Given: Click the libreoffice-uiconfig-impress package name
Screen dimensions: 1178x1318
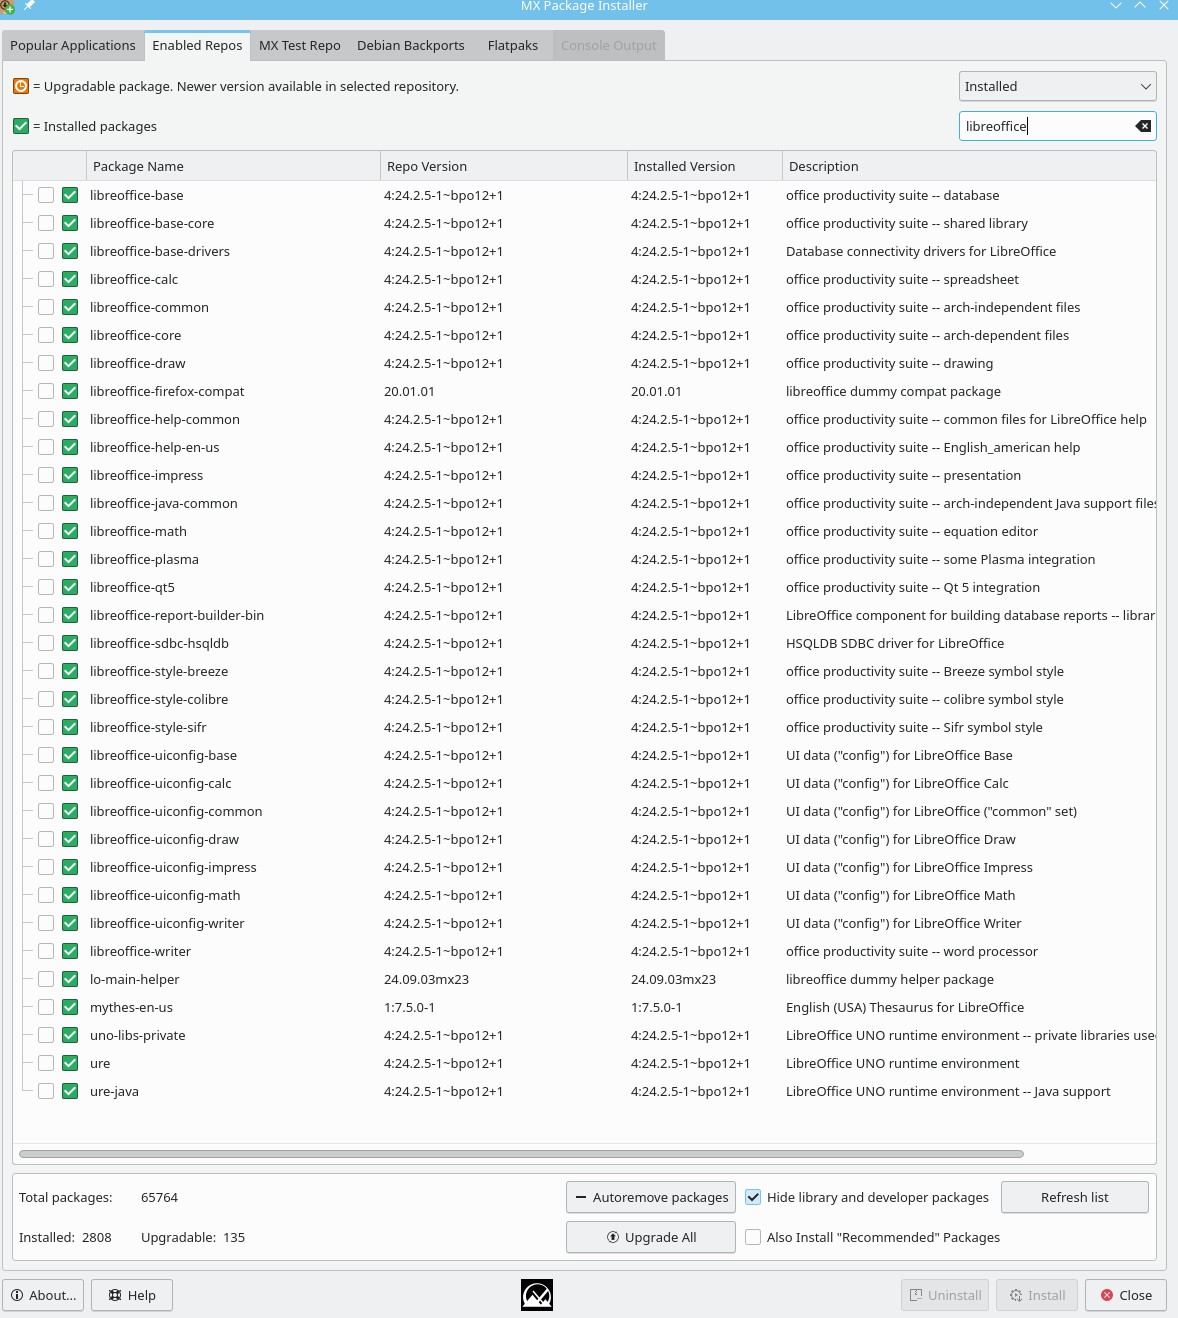Looking at the screenshot, I should click(x=173, y=867).
